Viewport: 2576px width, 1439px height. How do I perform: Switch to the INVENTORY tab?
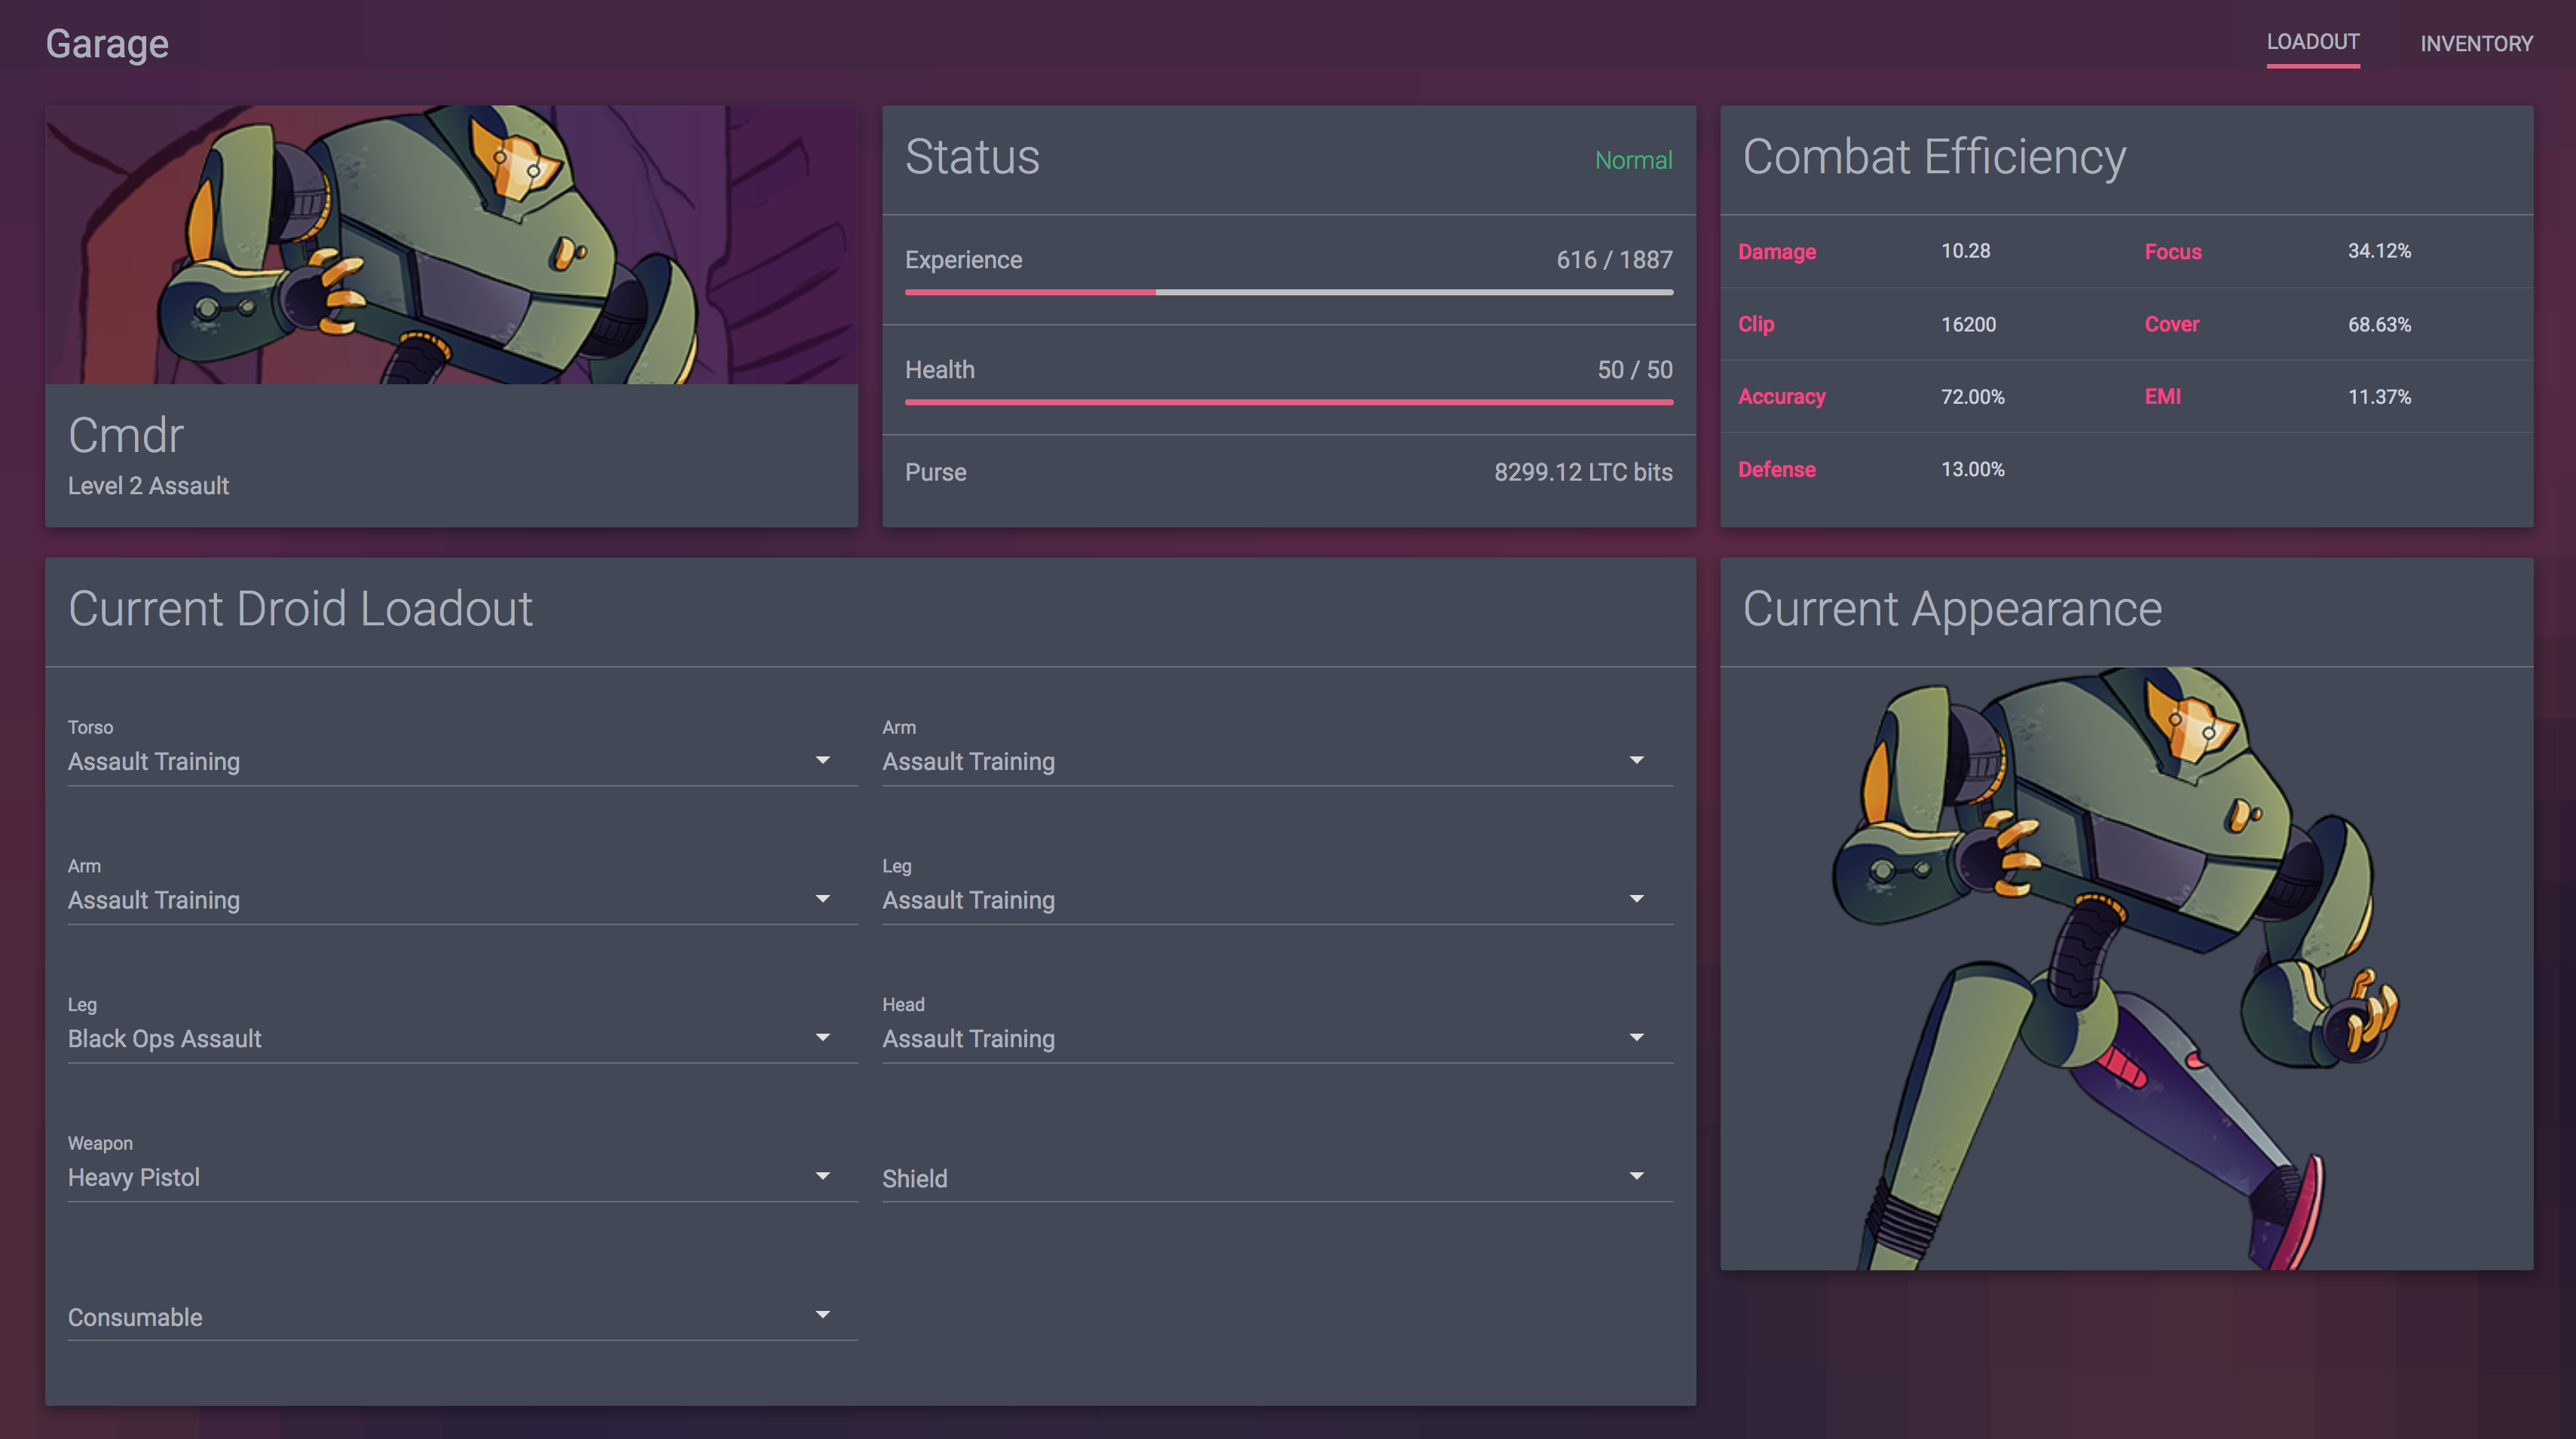coord(2475,42)
